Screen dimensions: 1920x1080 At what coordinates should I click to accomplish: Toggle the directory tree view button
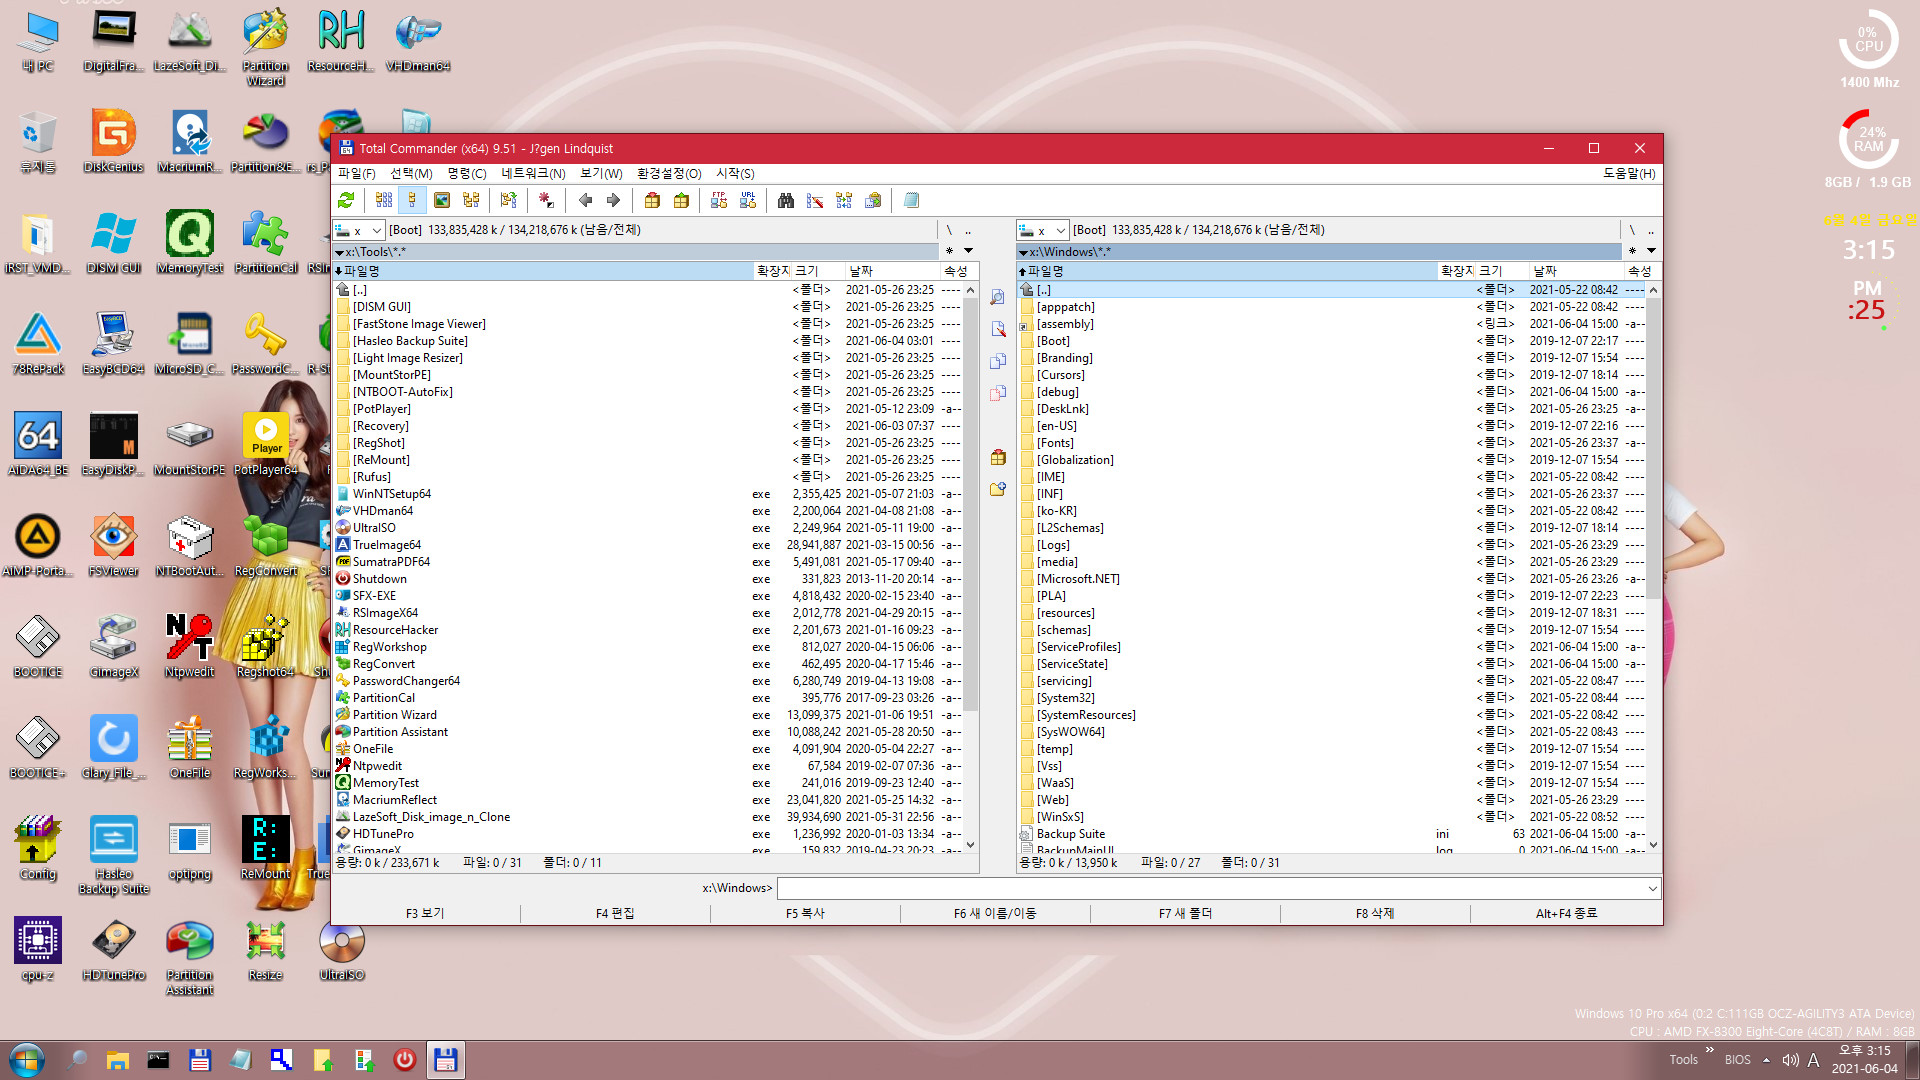[470, 200]
